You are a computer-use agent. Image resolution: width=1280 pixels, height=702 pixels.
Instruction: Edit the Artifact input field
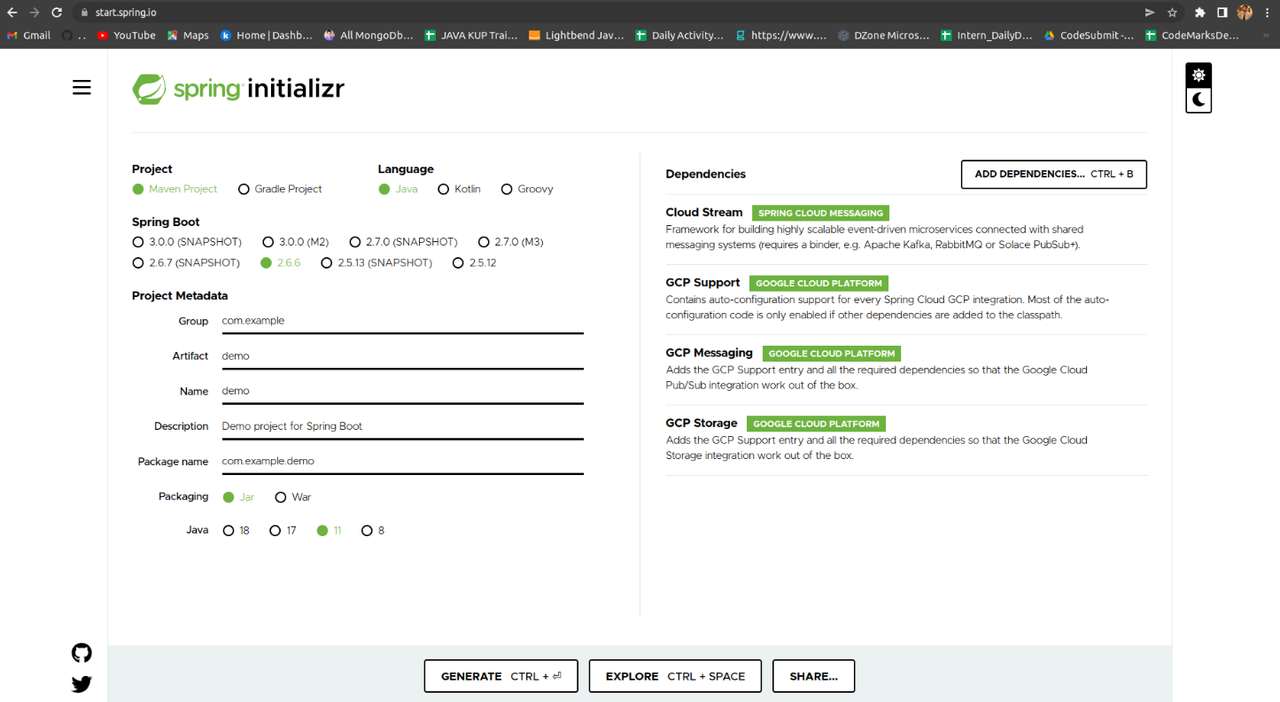(402, 356)
